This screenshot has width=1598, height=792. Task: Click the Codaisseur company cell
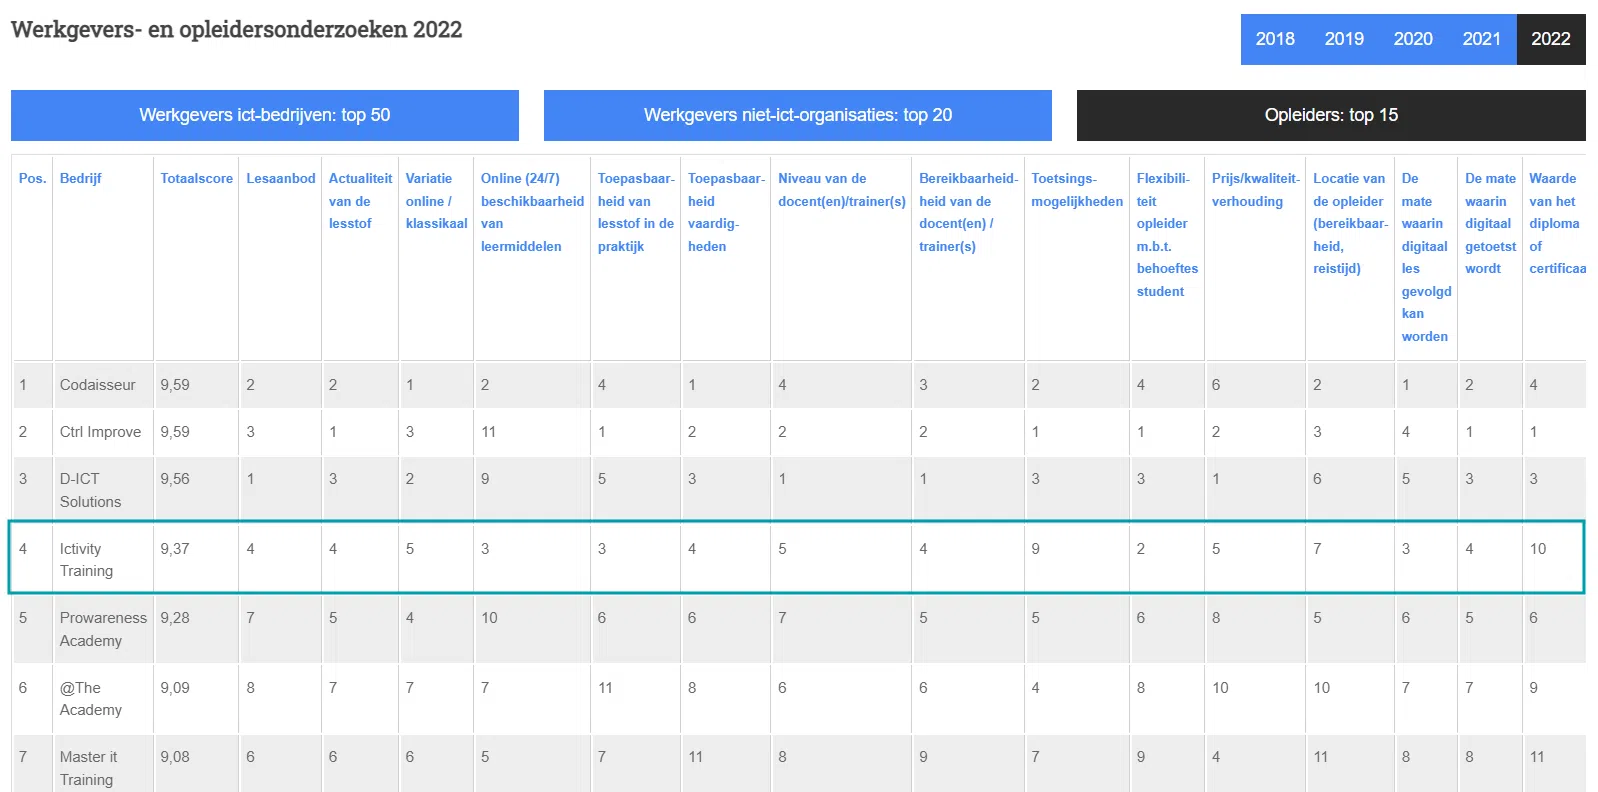103,385
